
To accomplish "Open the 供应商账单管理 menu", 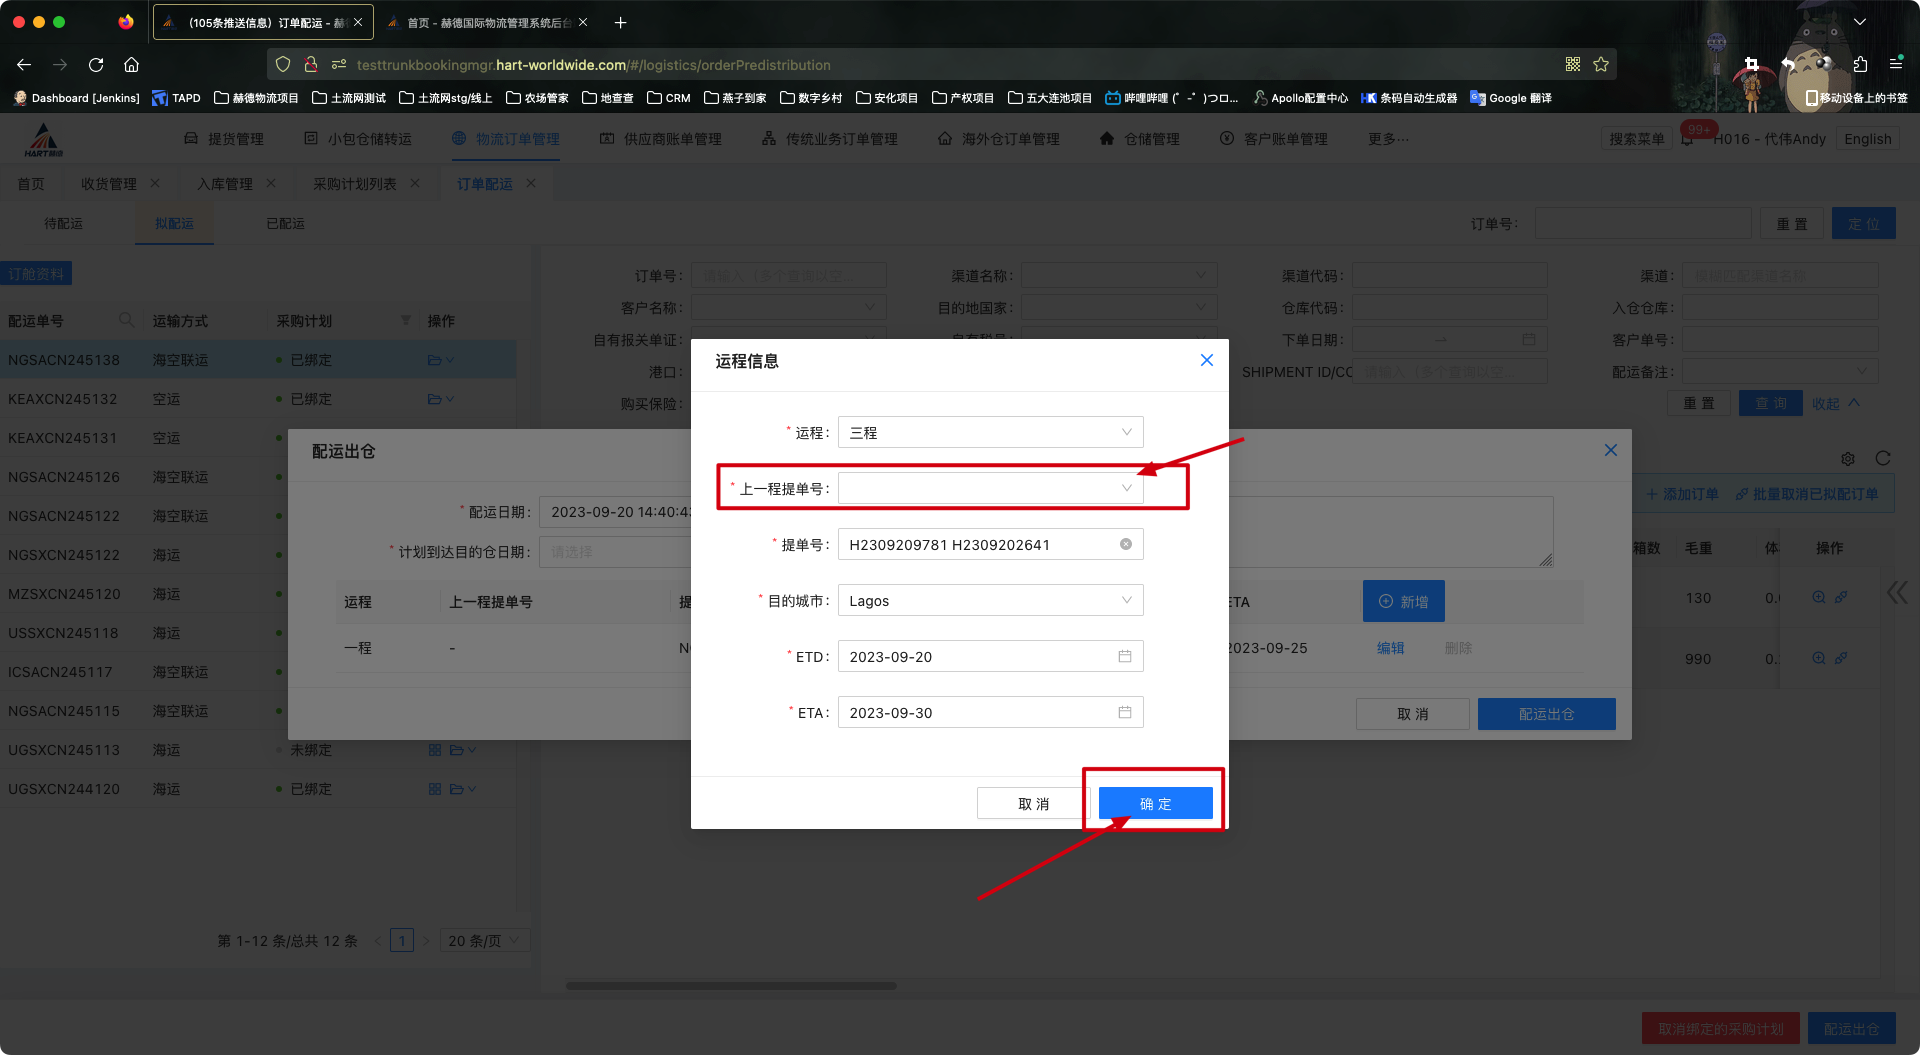I will tap(661, 138).
